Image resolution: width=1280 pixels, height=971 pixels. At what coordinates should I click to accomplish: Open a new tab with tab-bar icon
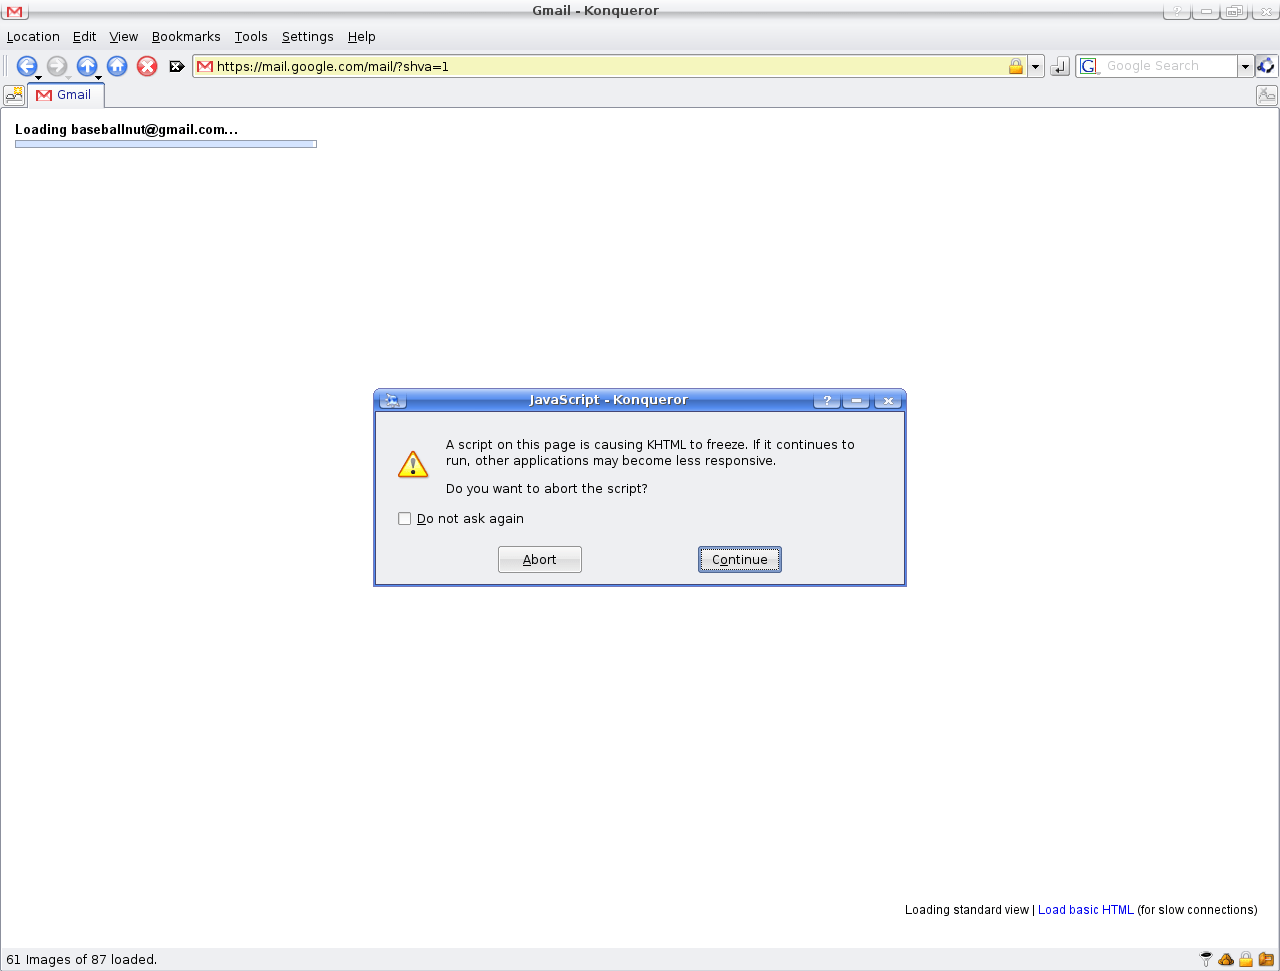click(x=14, y=95)
